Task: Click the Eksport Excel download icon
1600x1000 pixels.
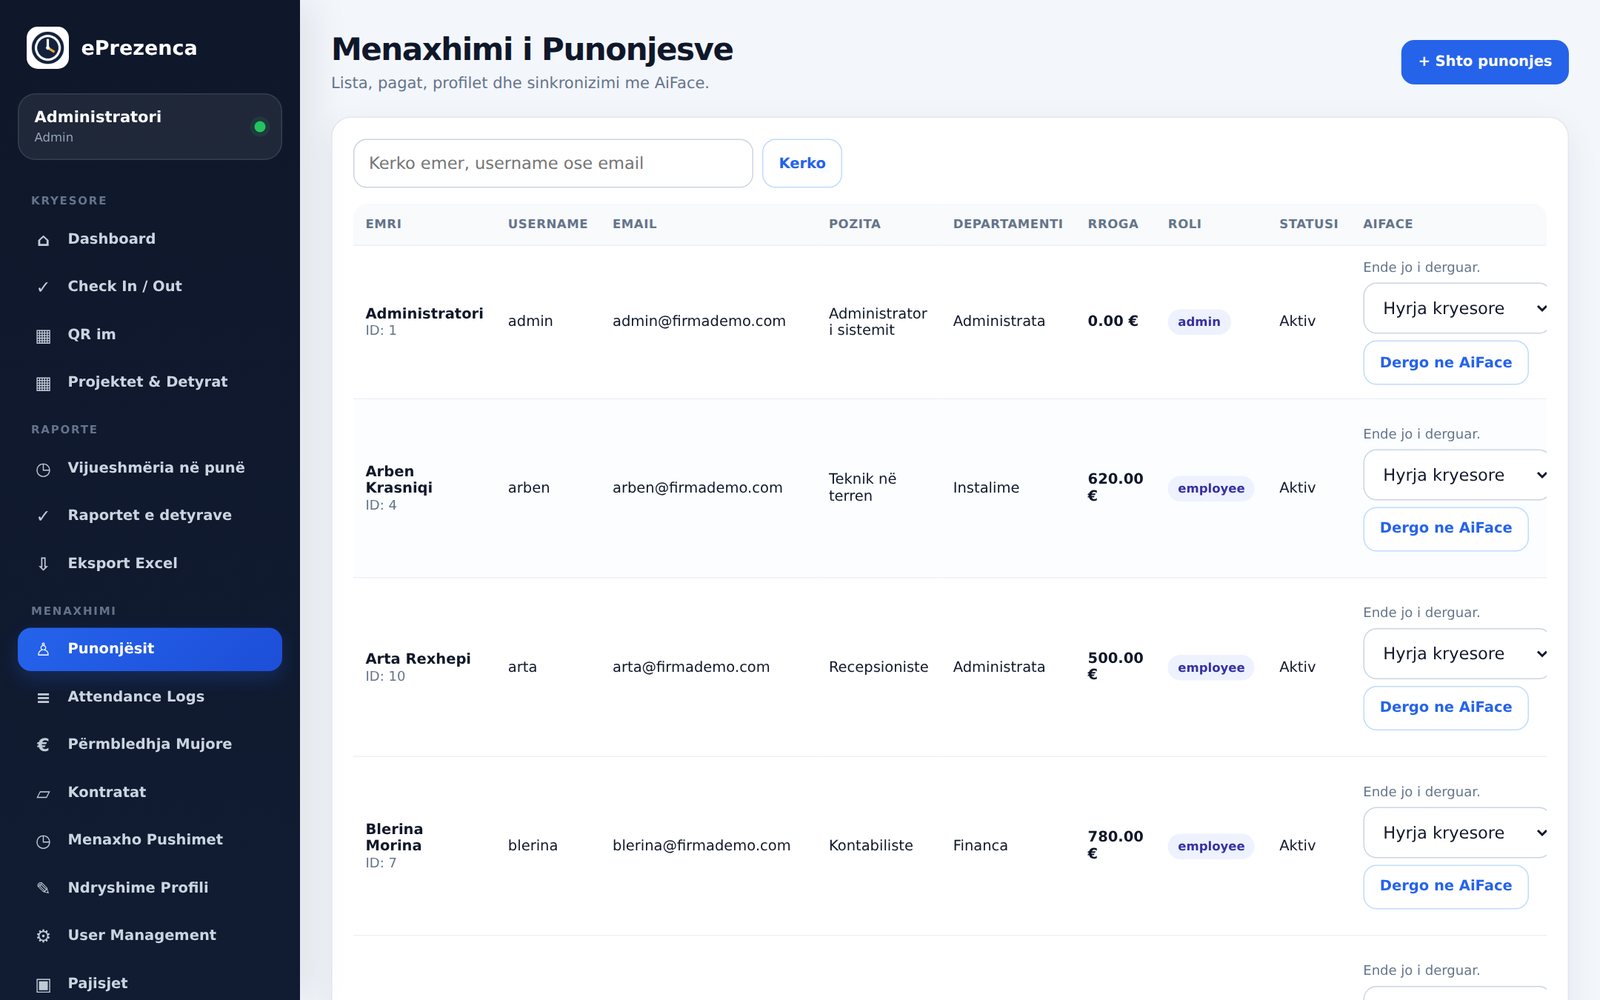Action: pyautogui.click(x=43, y=564)
